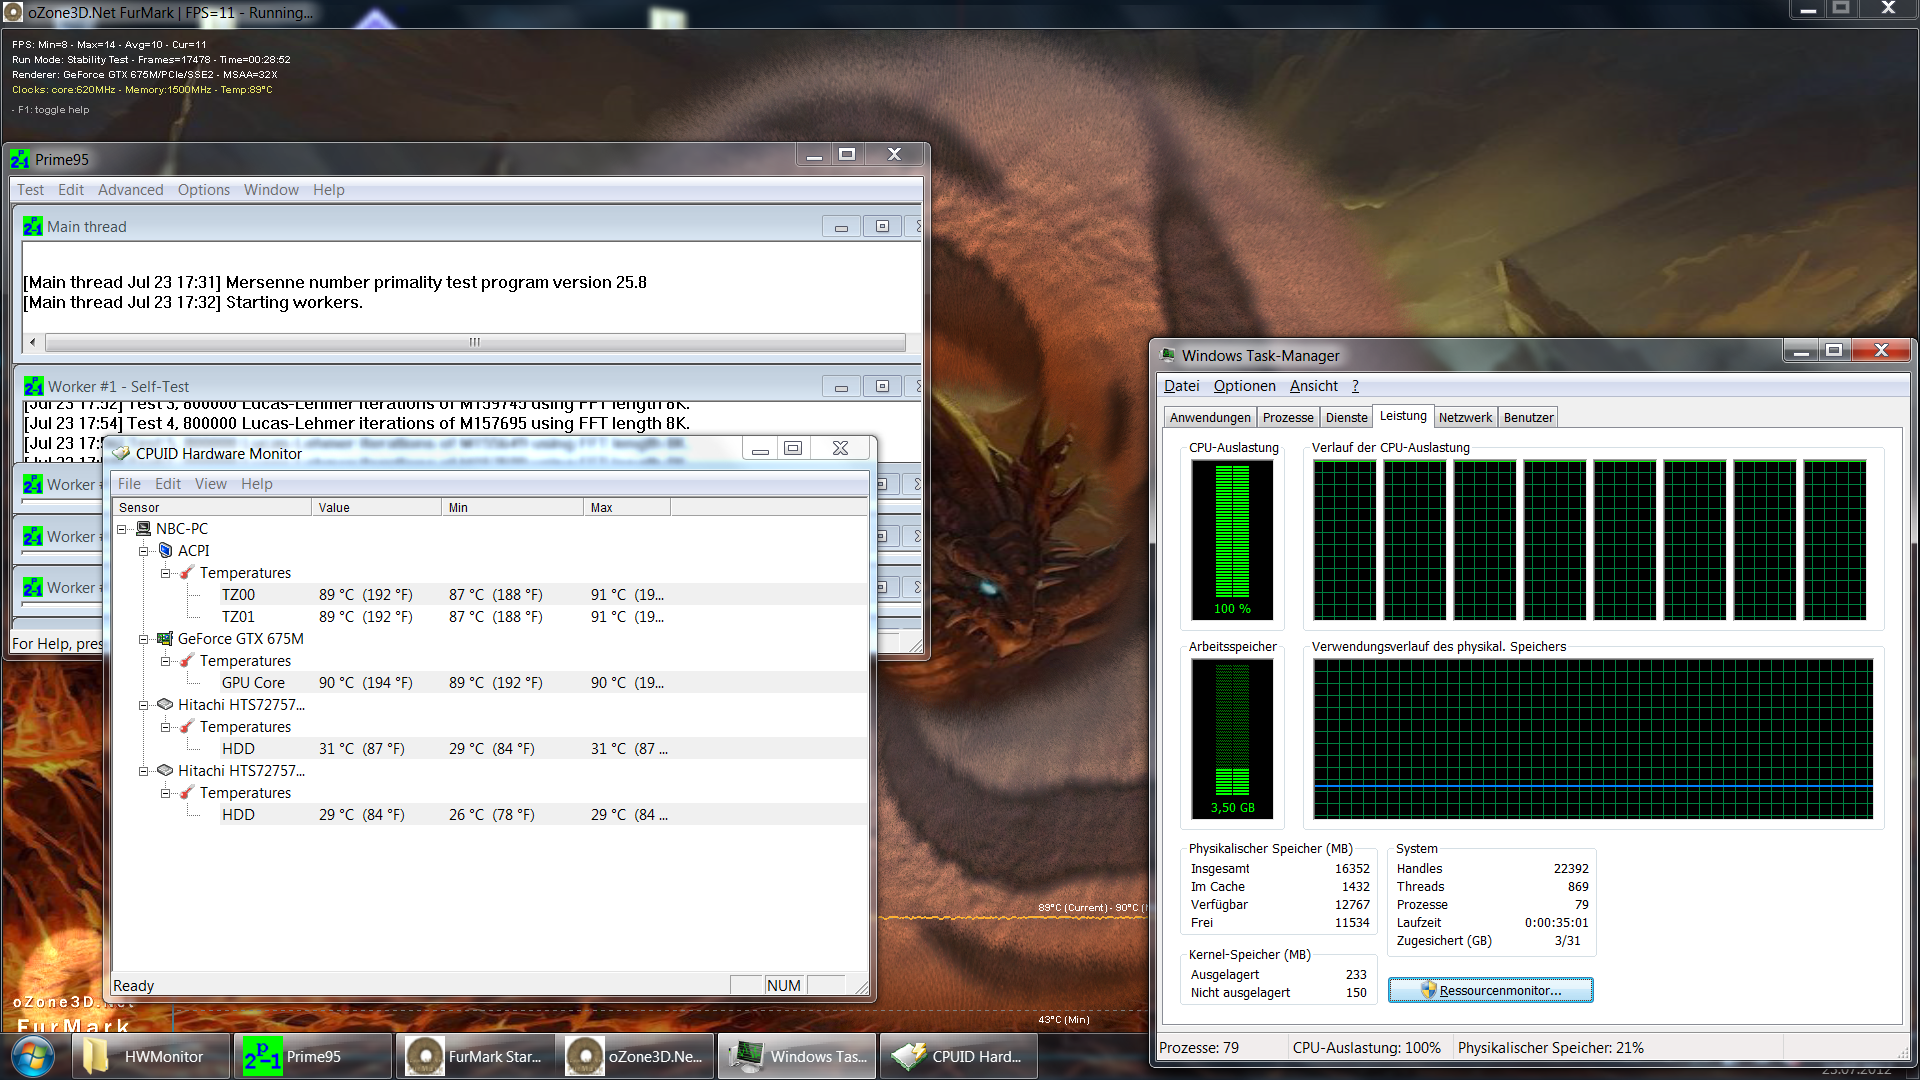Open Task-Manager Ansicht menu
The width and height of the screenshot is (1920, 1080).
1313,386
